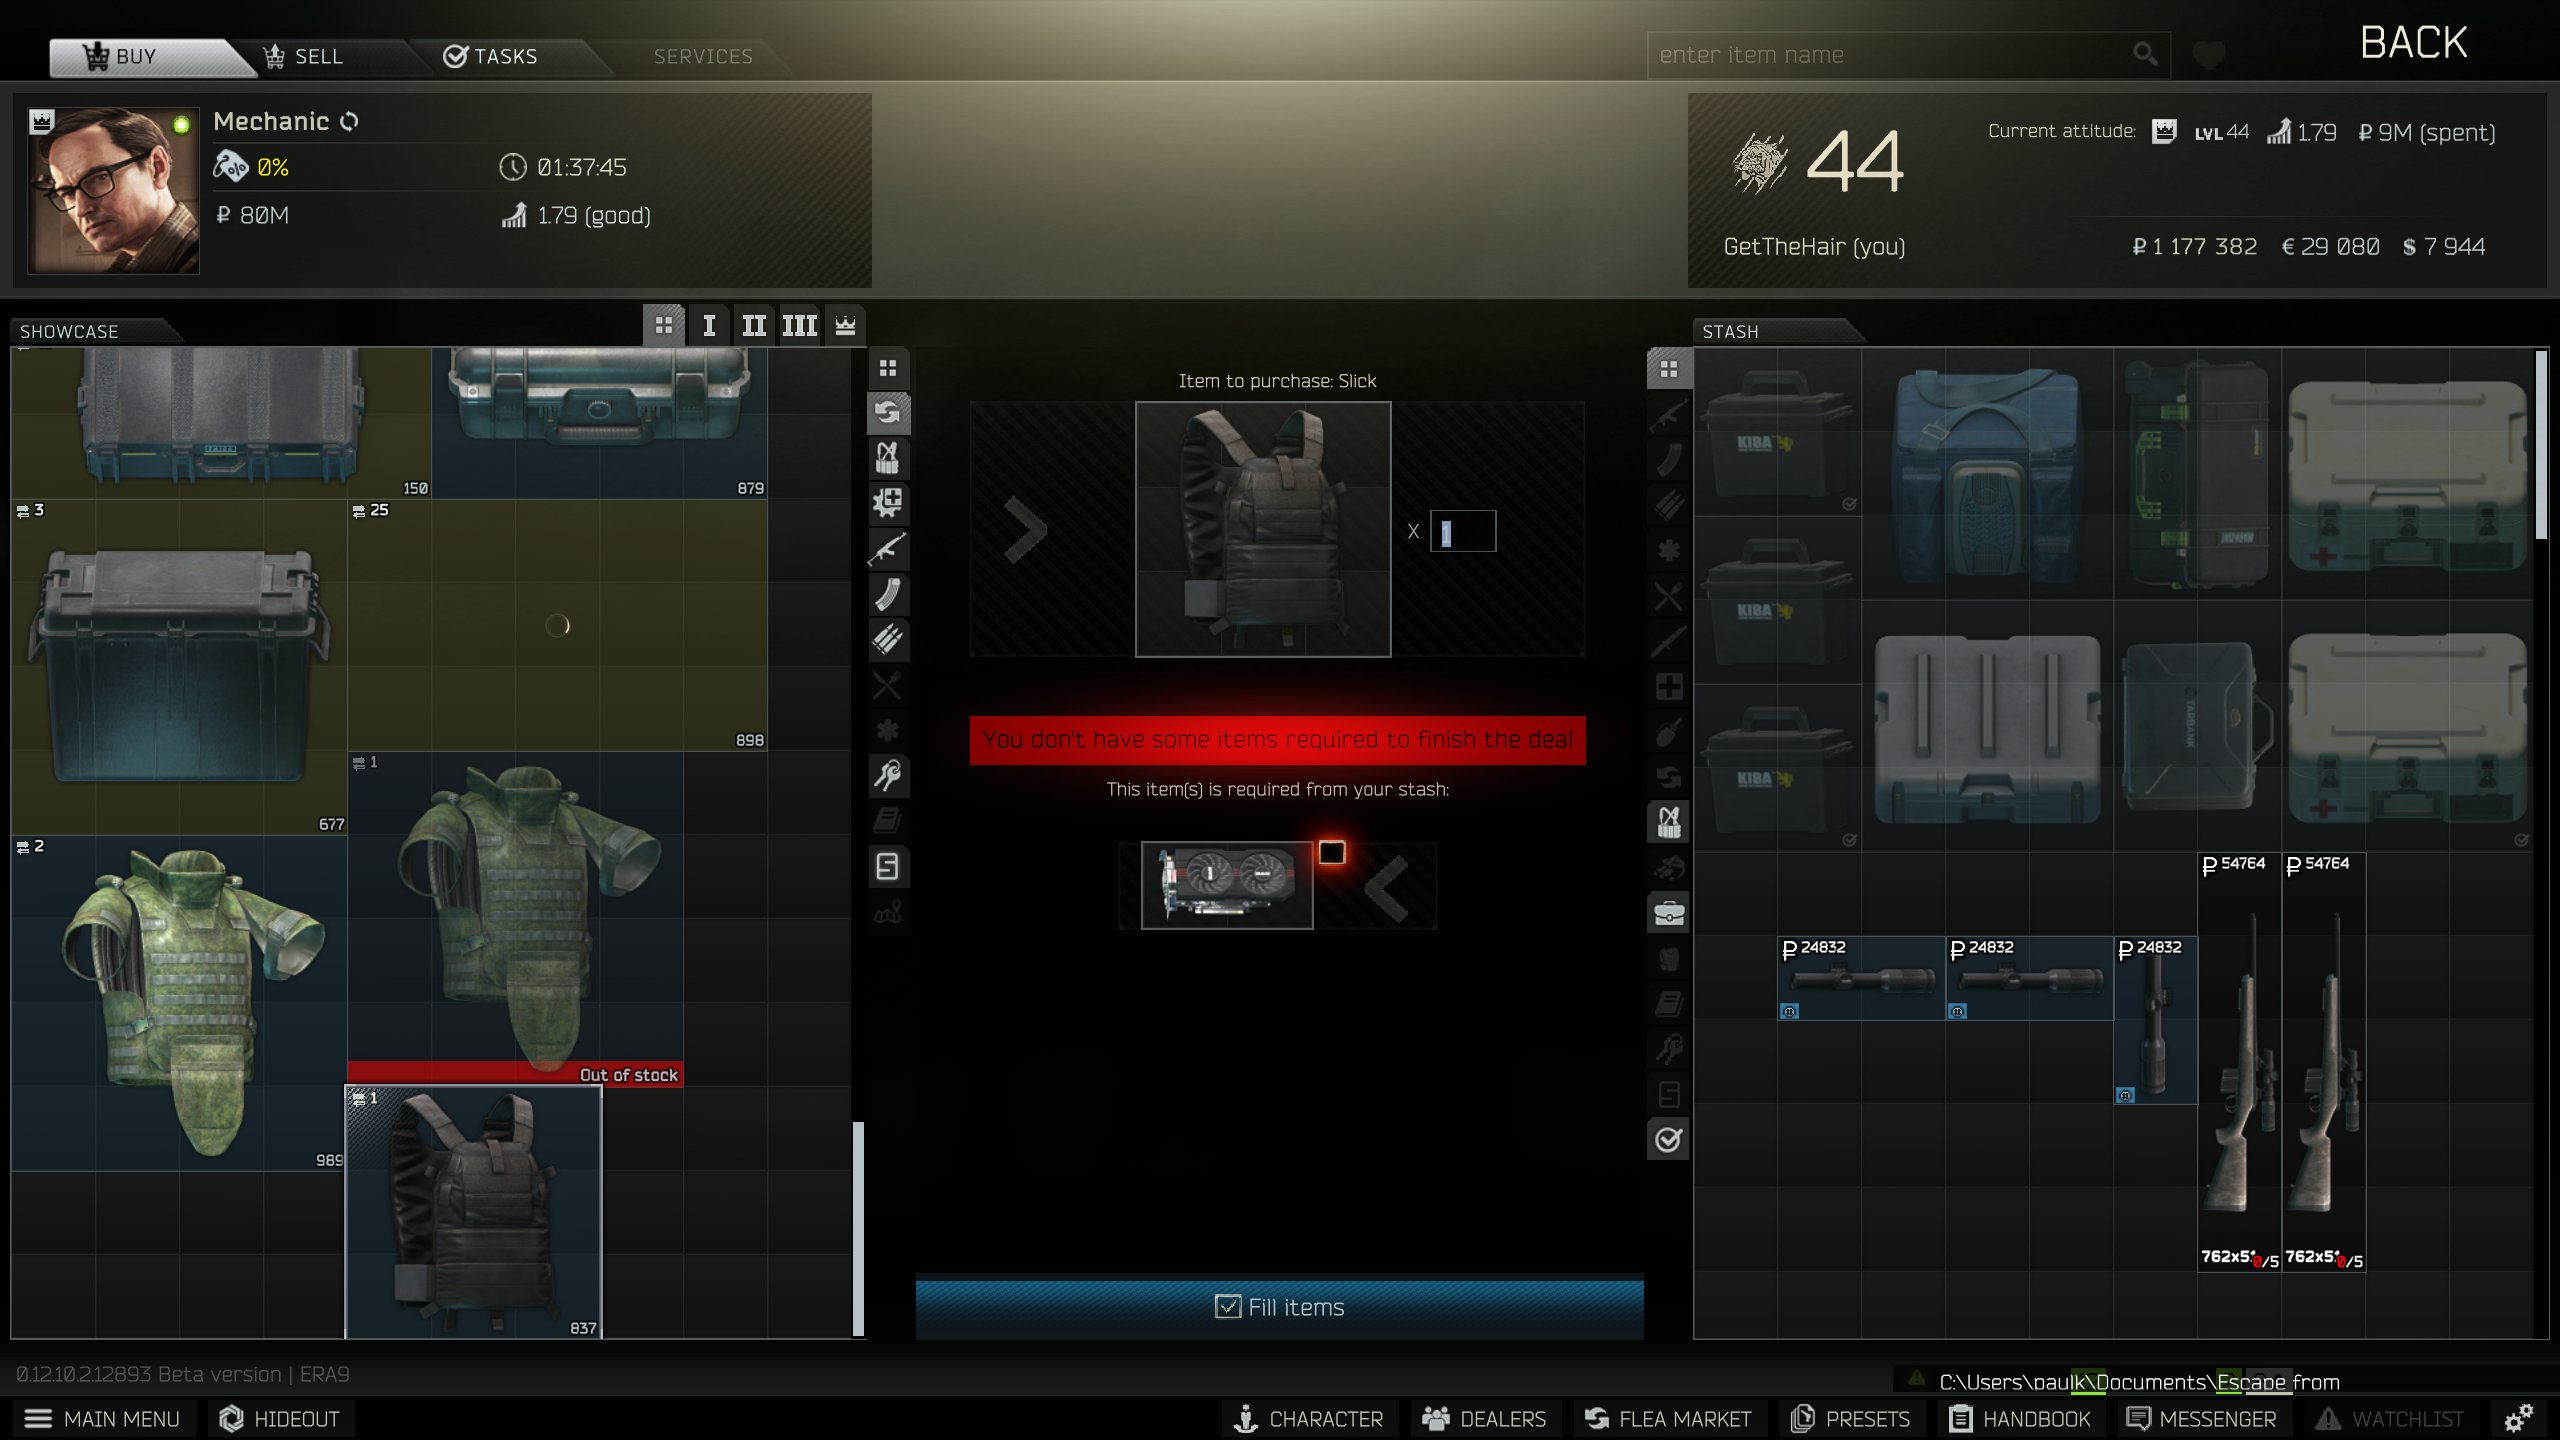Filter stash by grenades category

1669,732
